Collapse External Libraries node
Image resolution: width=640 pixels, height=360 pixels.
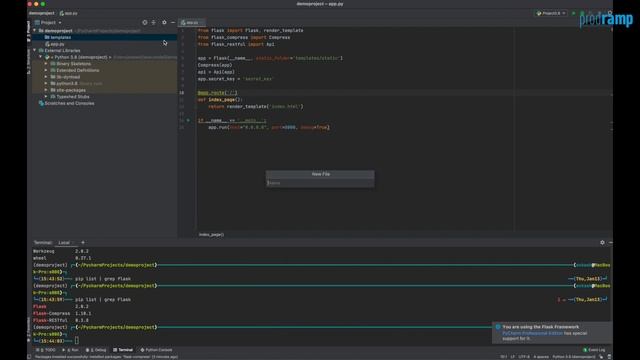click(35, 51)
